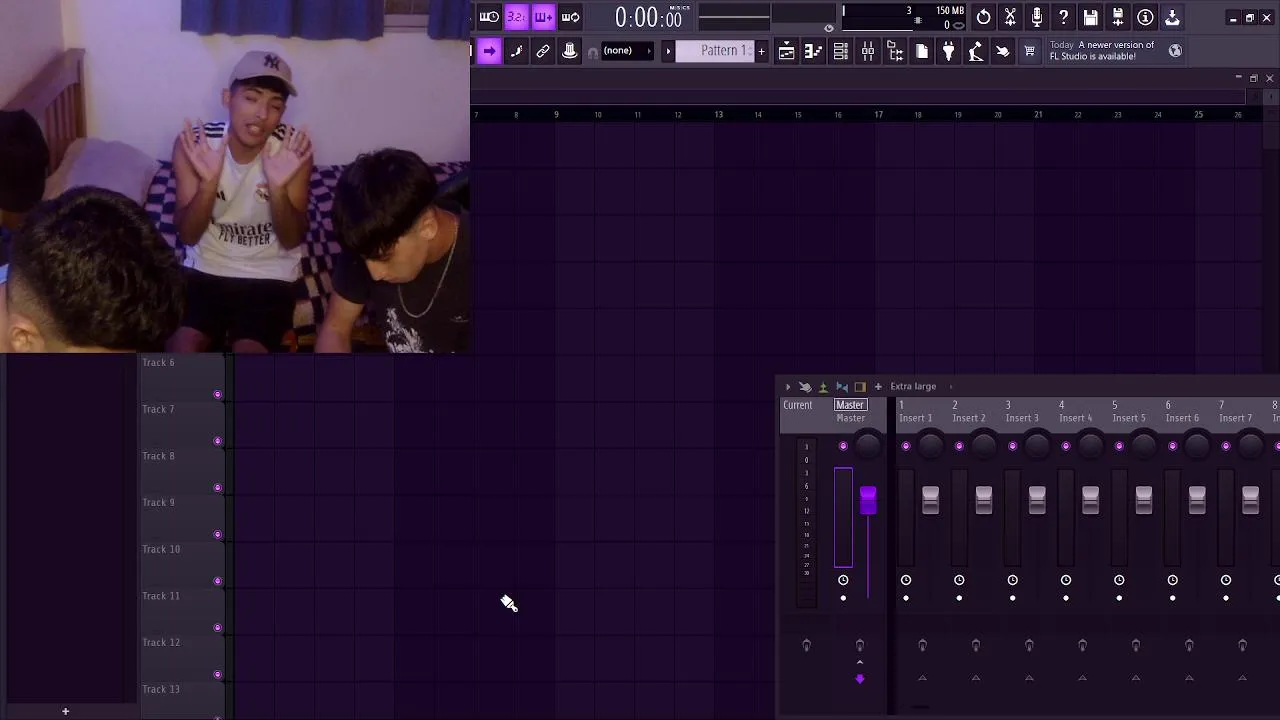
Task: Toggle the blend recording overdub button
Action: 543,17
